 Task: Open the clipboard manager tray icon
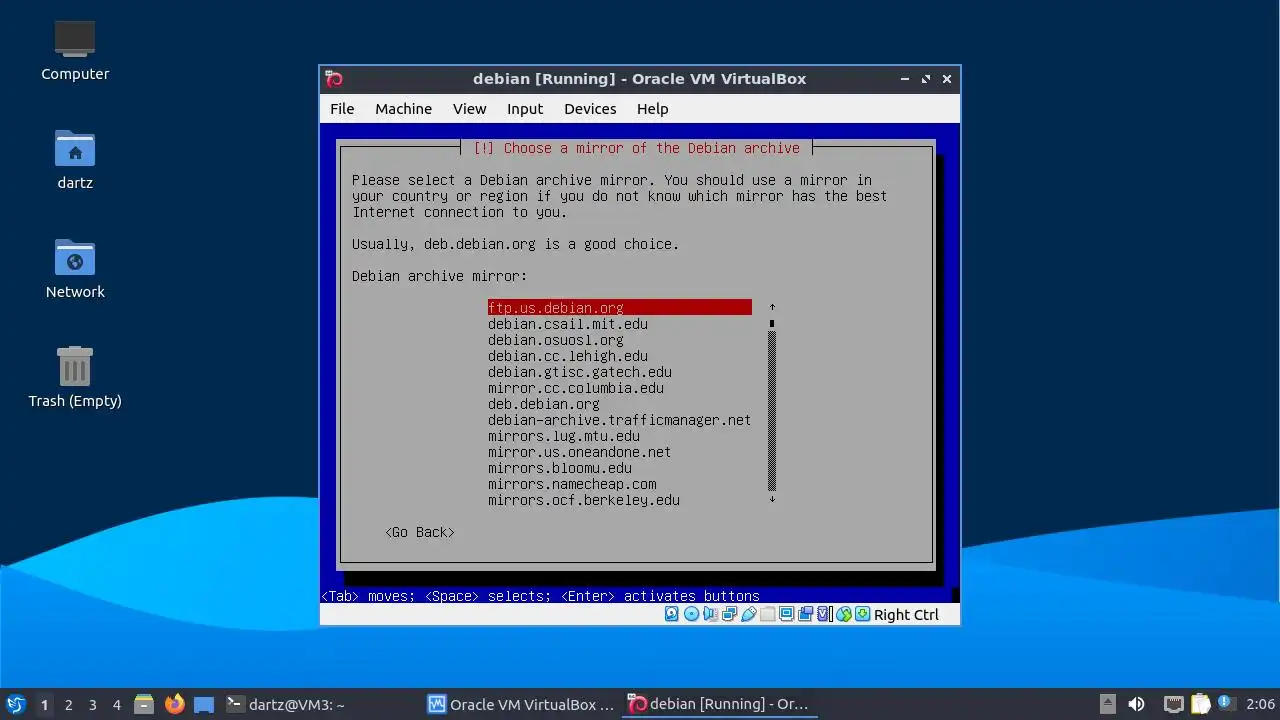(1200, 704)
